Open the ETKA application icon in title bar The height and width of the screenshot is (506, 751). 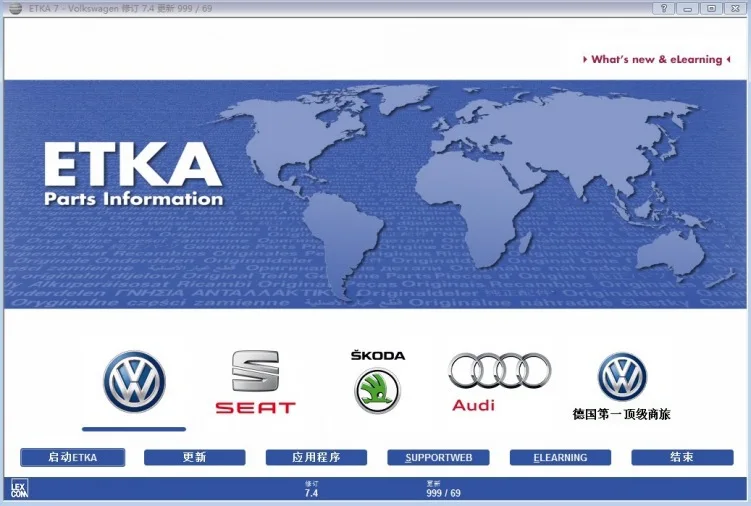(x=15, y=8)
